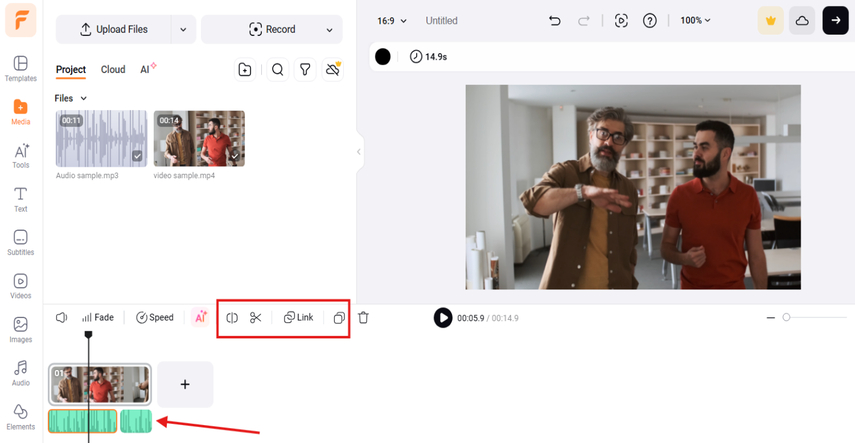Image resolution: width=855 pixels, height=443 pixels.
Task: Open the Videos stock library
Action: tap(21, 286)
